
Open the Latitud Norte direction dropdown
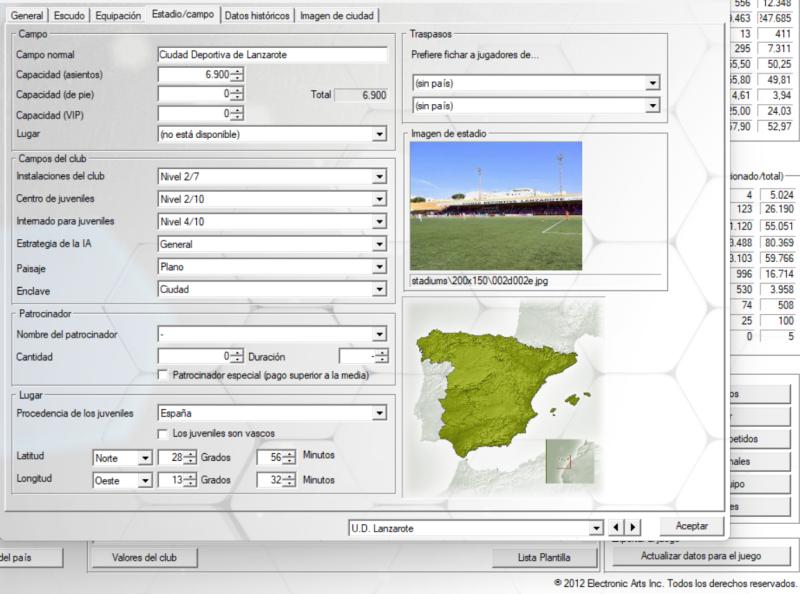click(x=145, y=458)
